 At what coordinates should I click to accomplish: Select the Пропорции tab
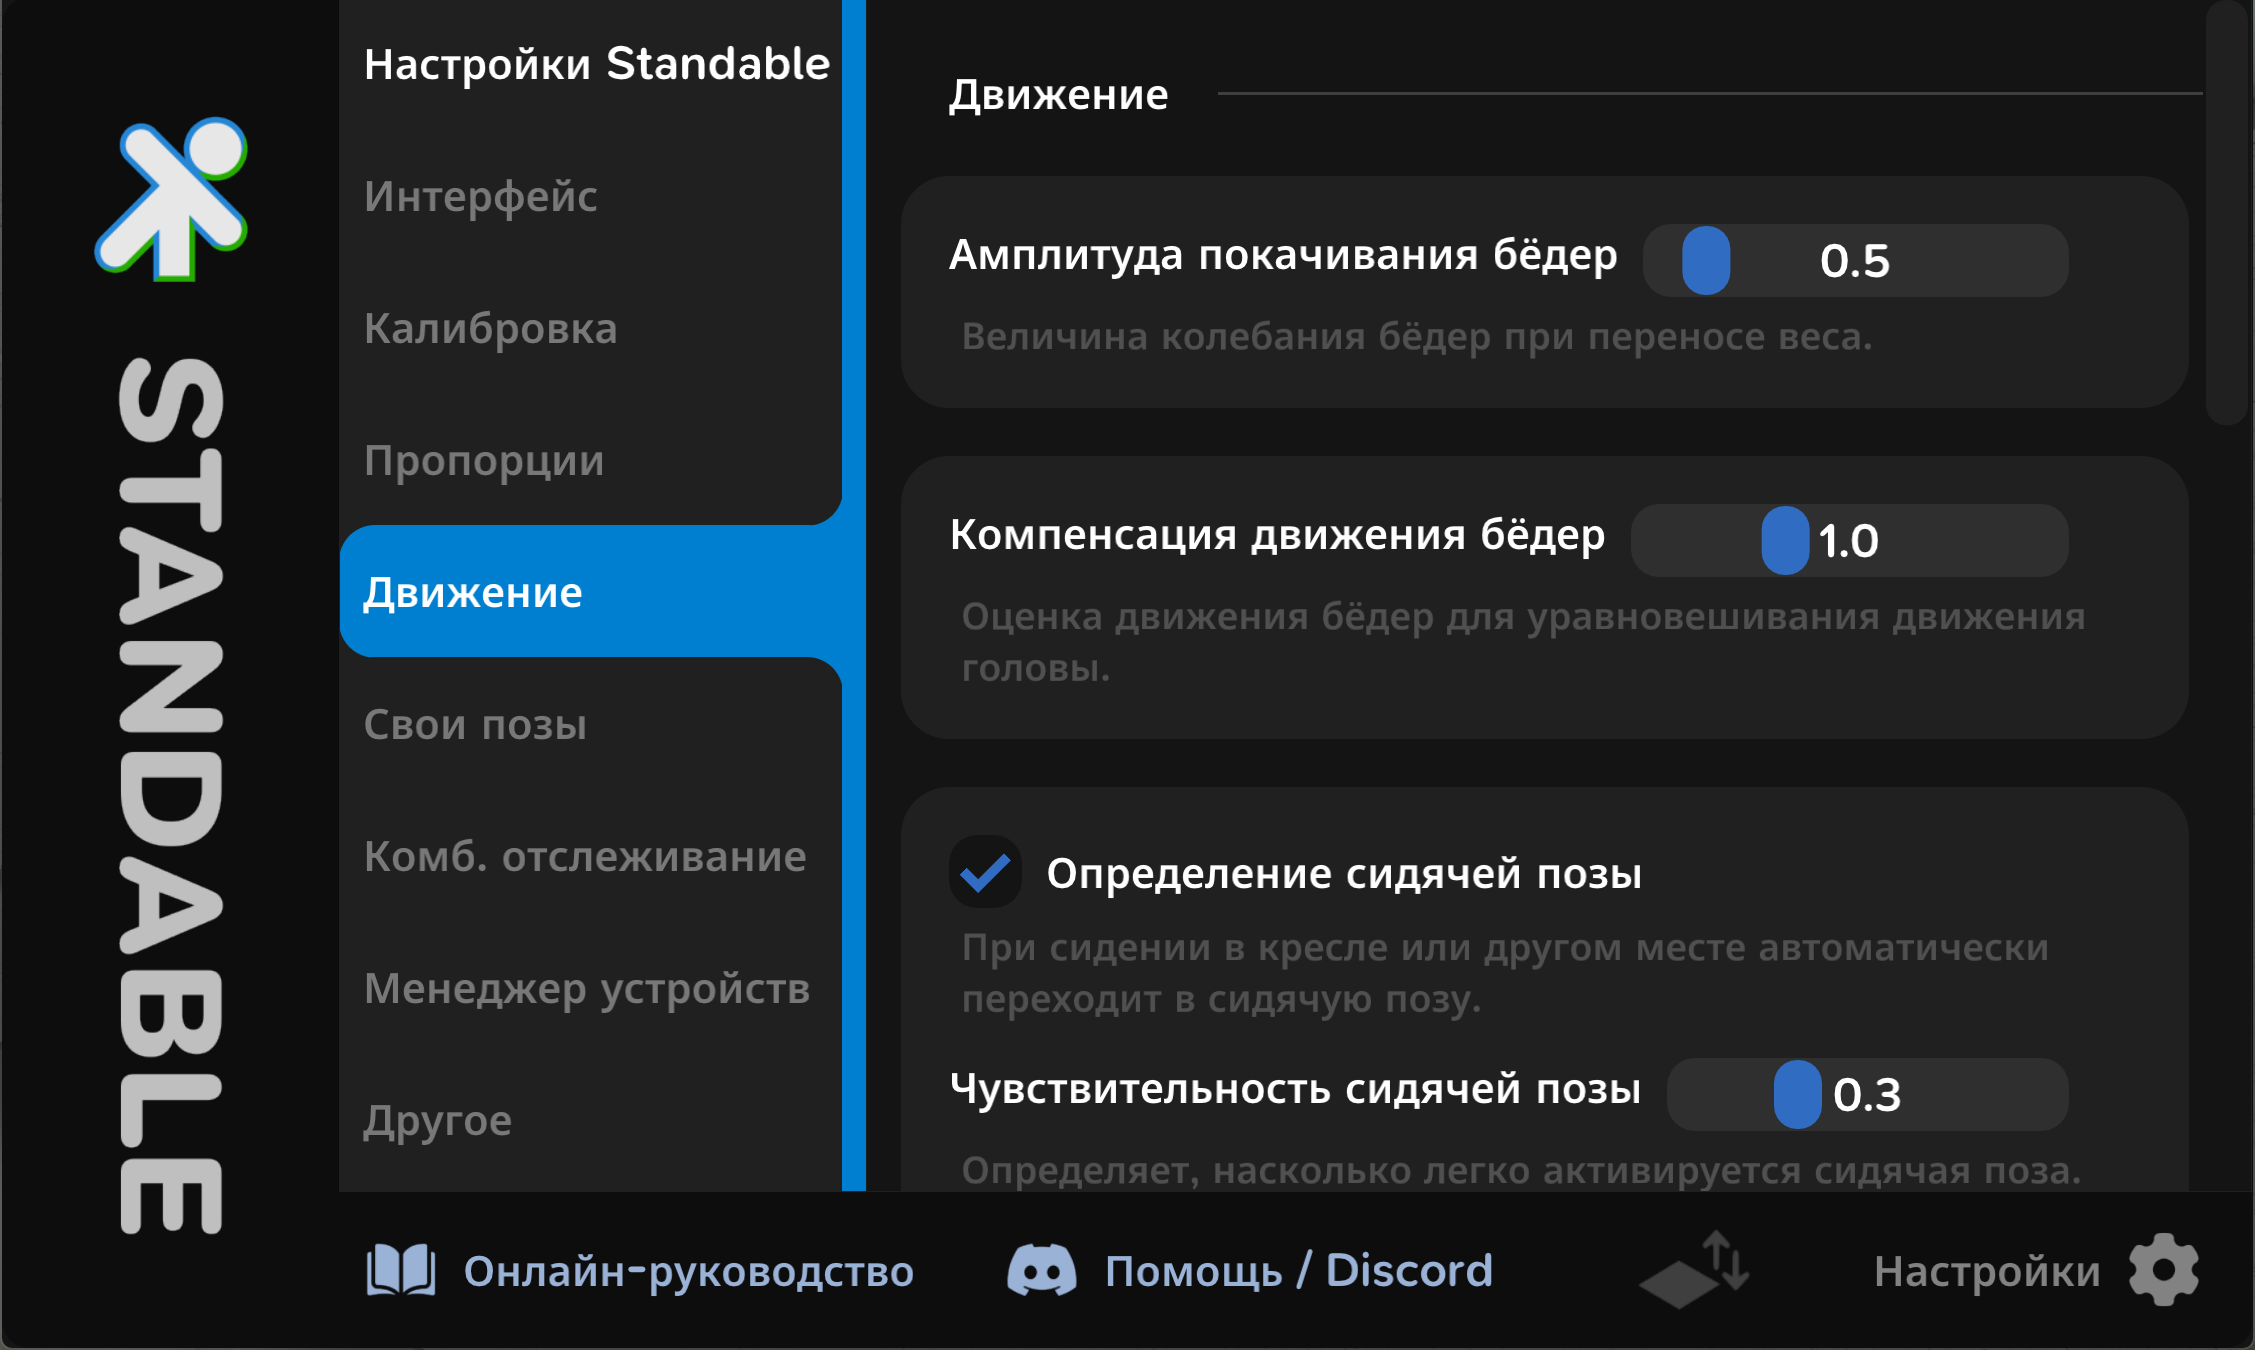point(485,461)
